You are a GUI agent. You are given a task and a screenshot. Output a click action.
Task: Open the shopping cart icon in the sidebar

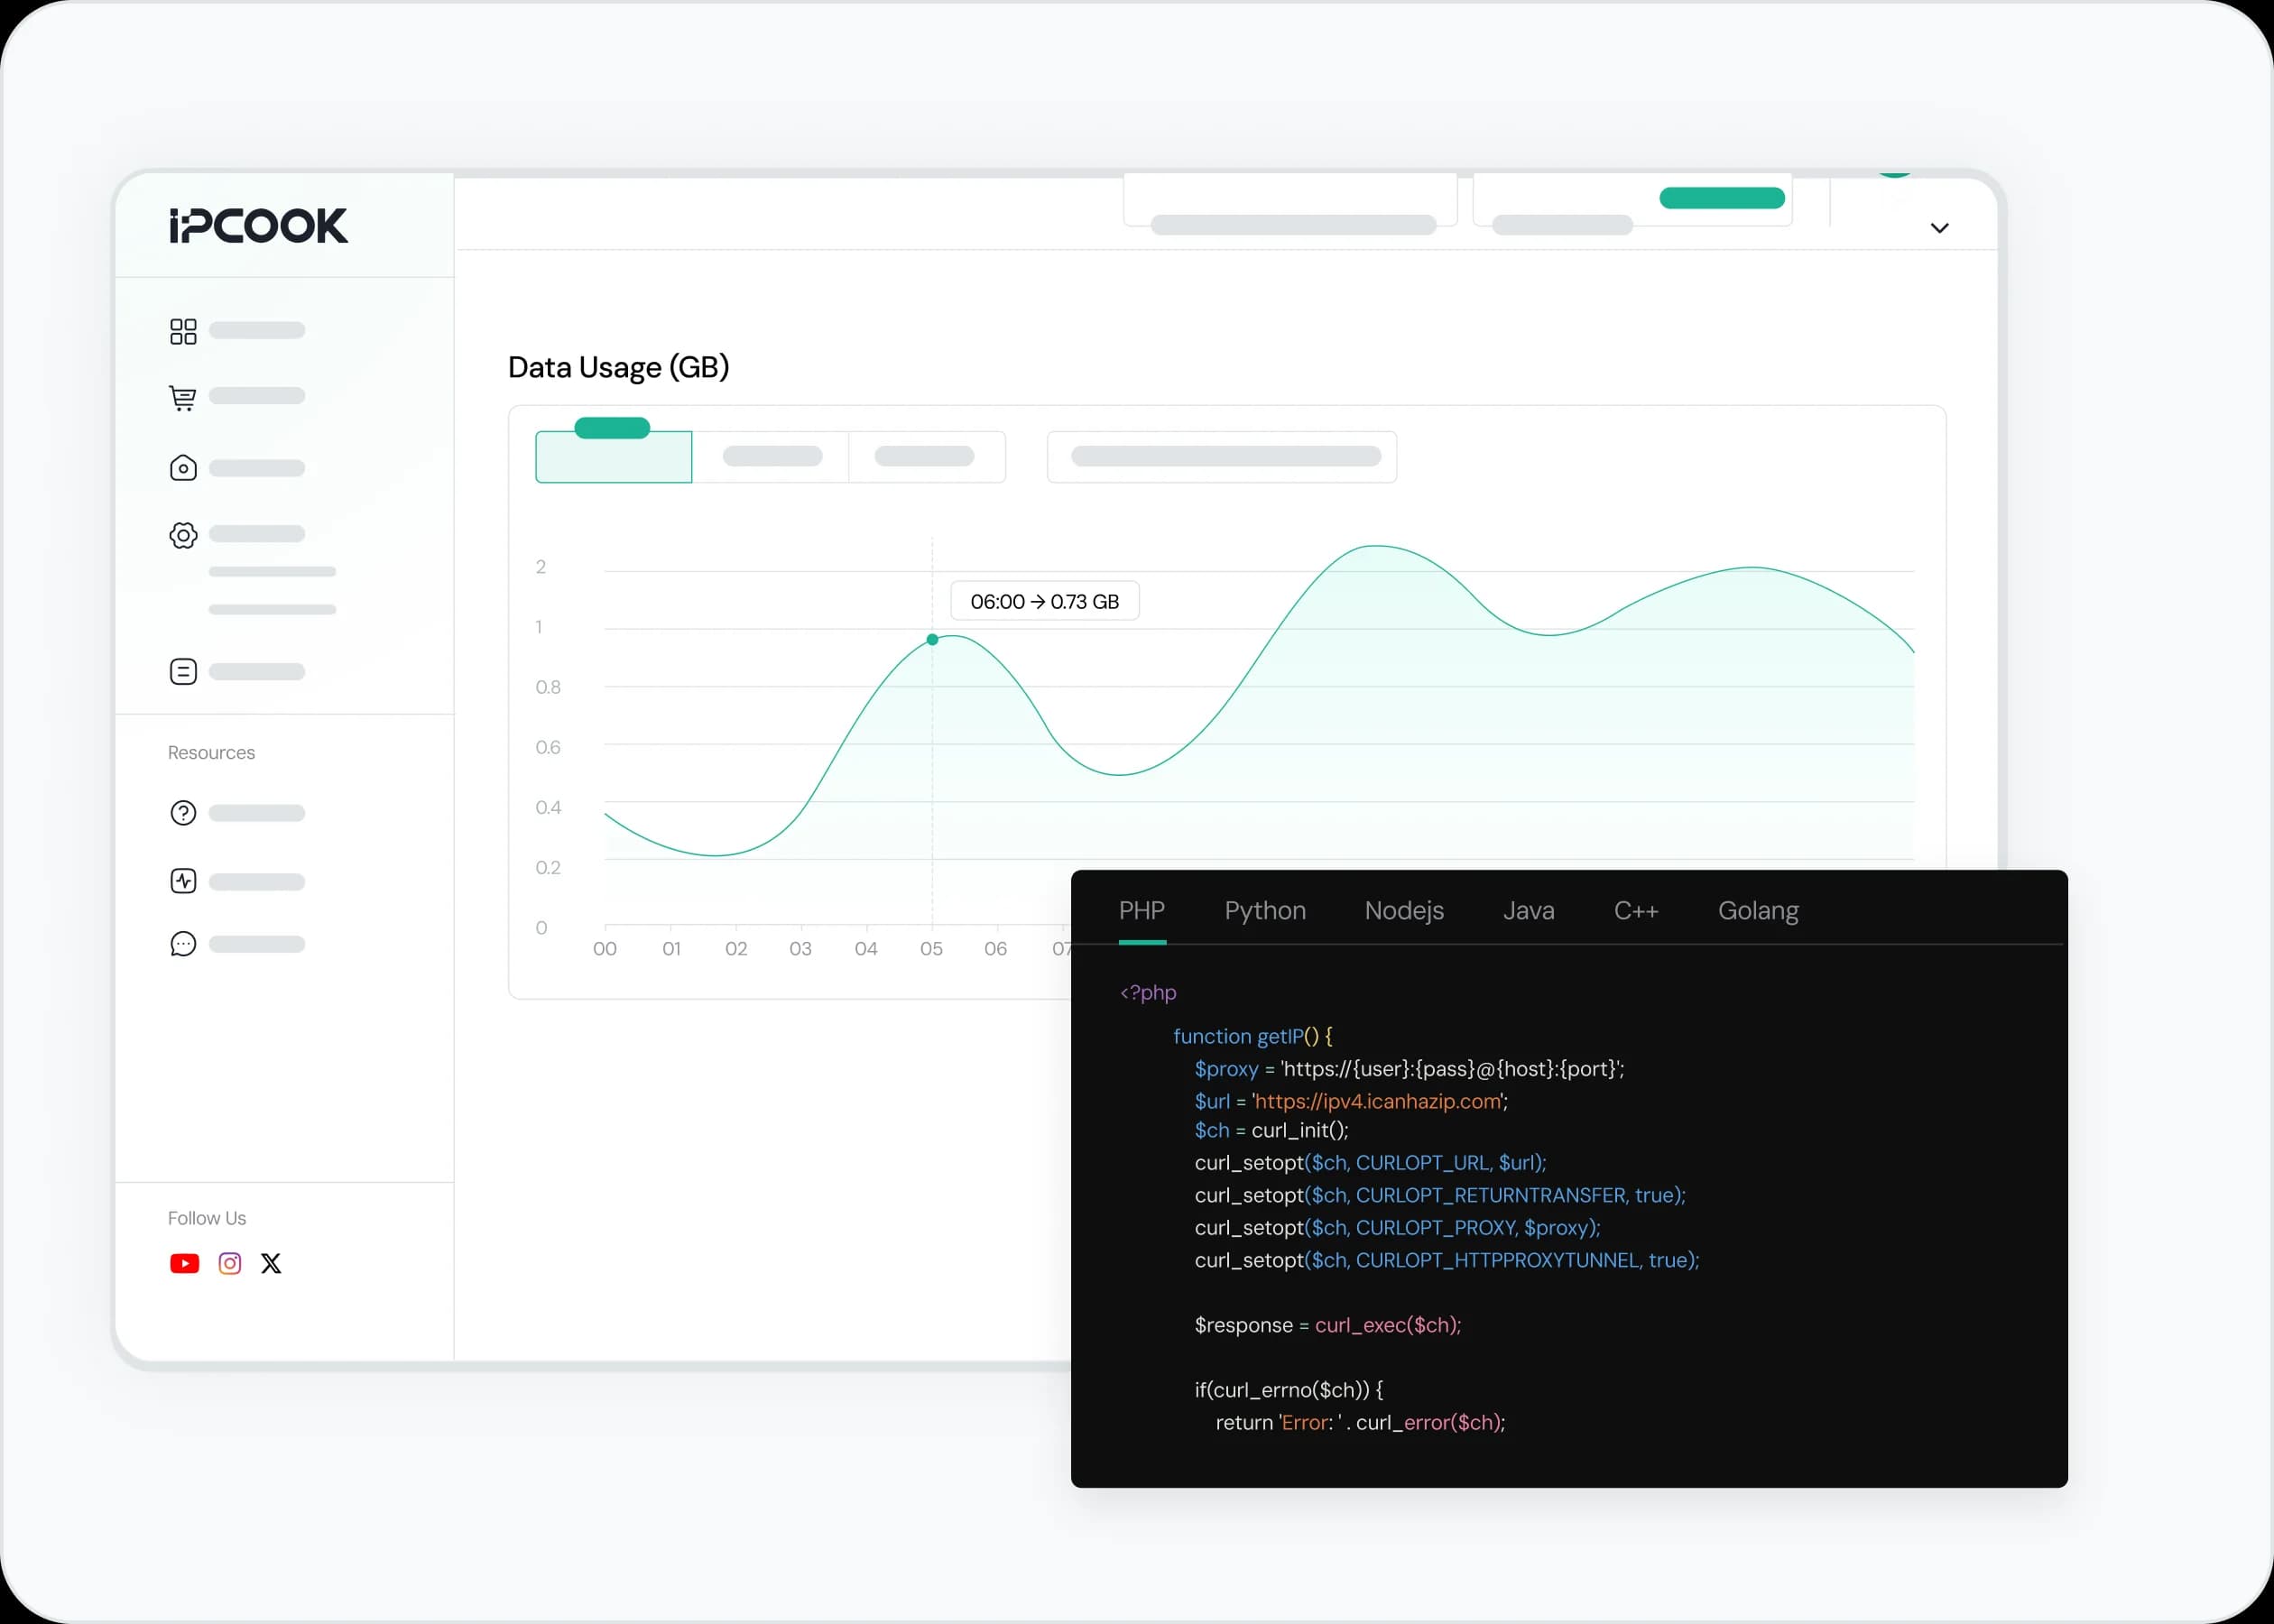tap(182, 398)
